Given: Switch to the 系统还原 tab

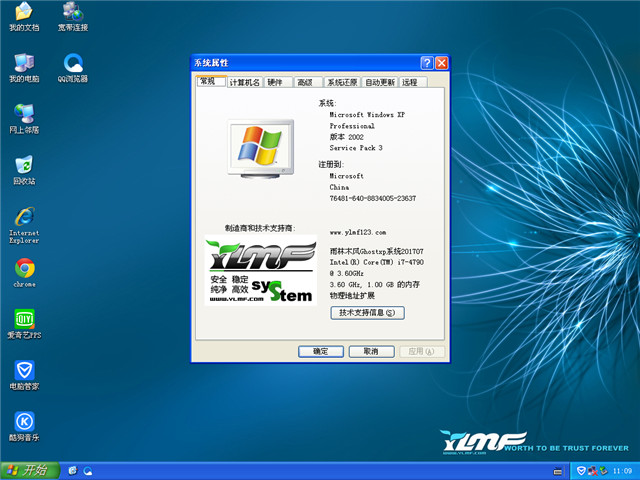Looking at the screenshot, I should [342, 82].
